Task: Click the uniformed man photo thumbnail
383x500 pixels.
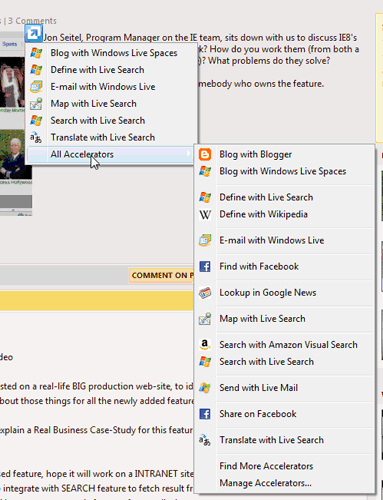Action: click(15, 155)
